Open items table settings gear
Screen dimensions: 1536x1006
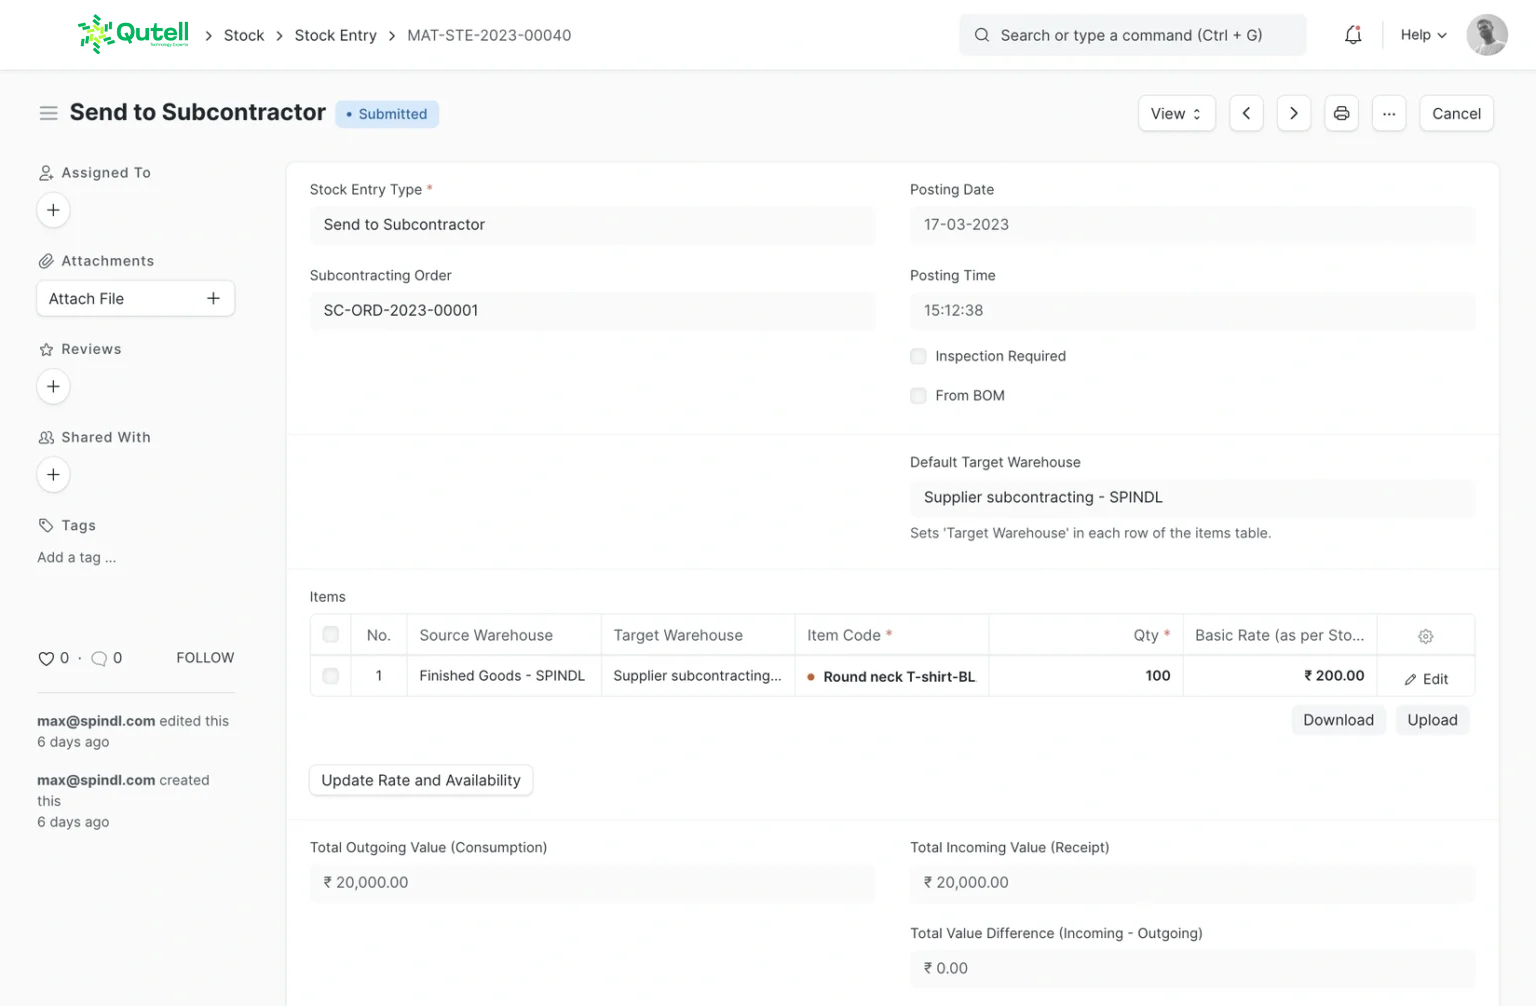tap(1425, 636)
